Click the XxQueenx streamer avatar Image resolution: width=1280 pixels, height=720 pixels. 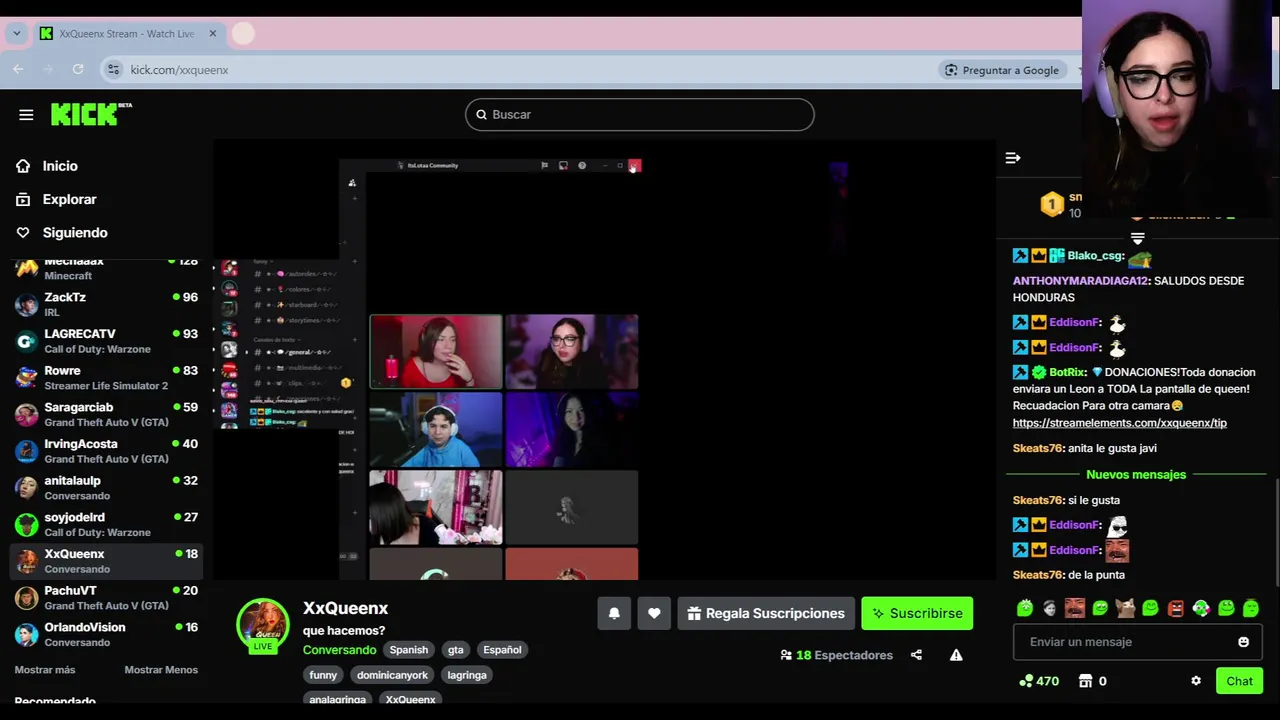(x=263, y=625)
